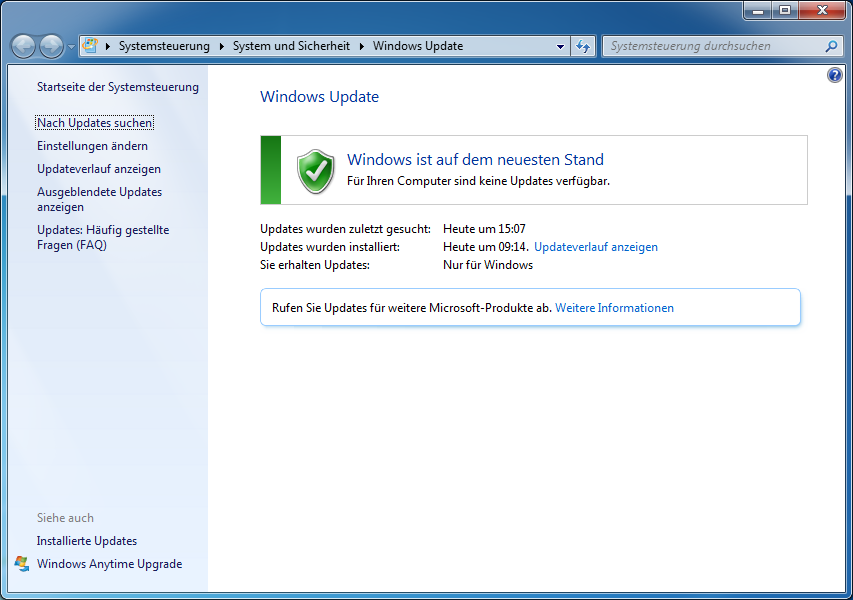Viewport: 853px width, 600px height.
Task: Click 'Heute um 15:07' value
Action: (484, 229)
